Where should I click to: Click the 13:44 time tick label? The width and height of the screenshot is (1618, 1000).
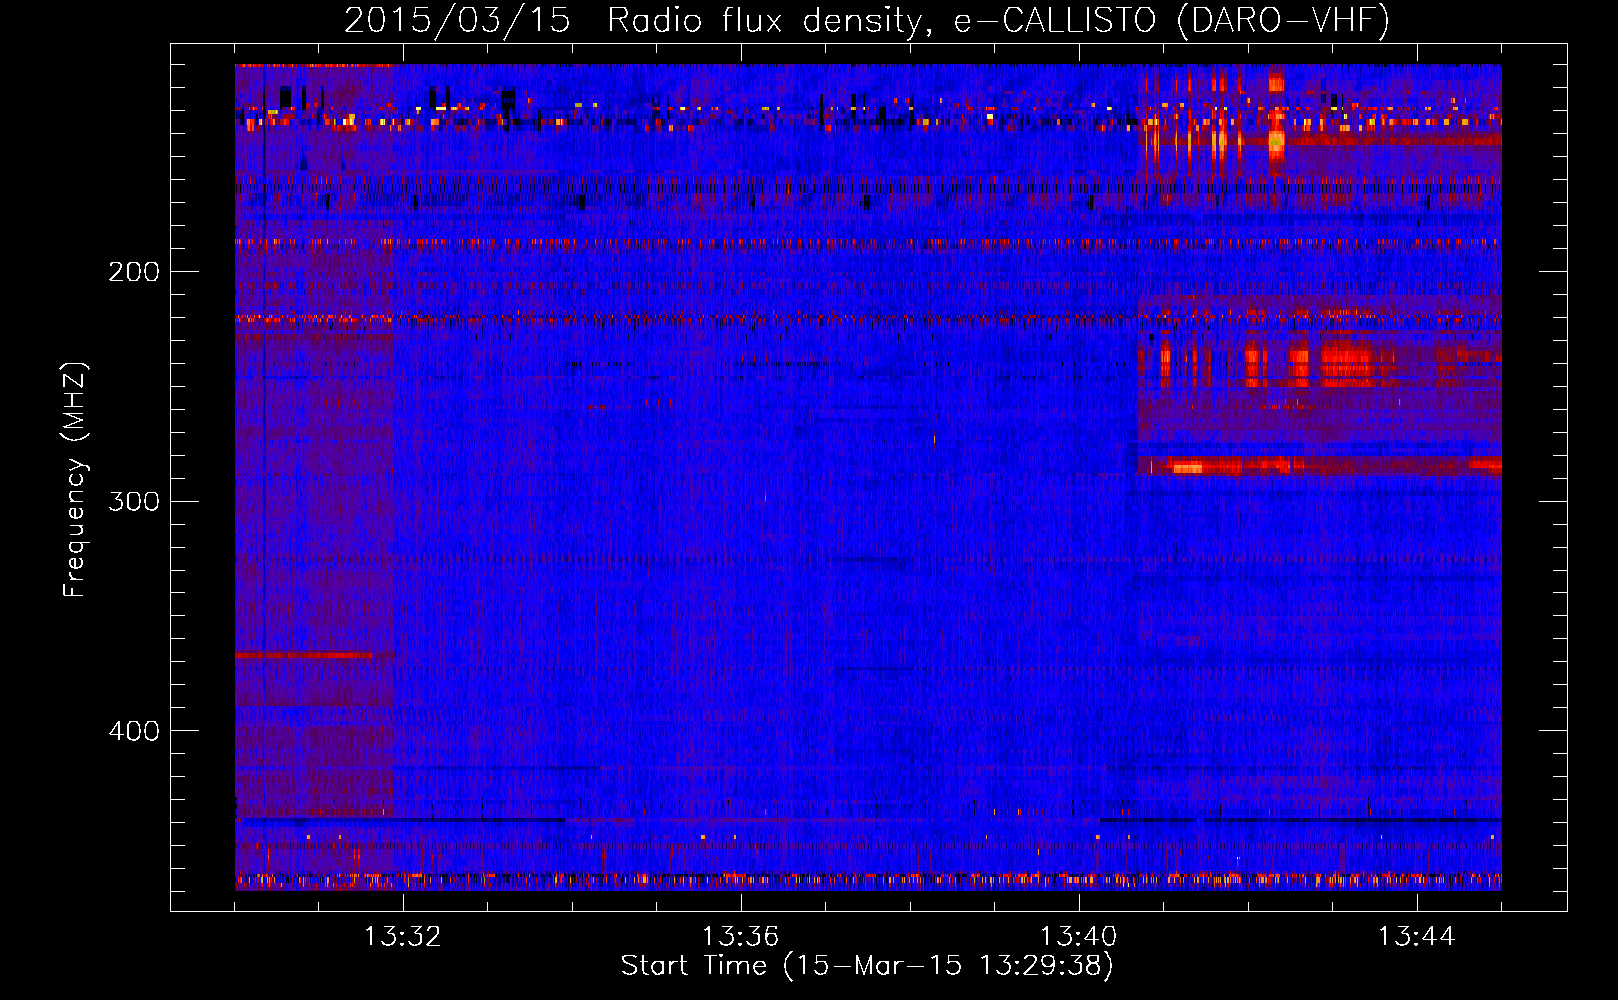(x=1416, y=937)
